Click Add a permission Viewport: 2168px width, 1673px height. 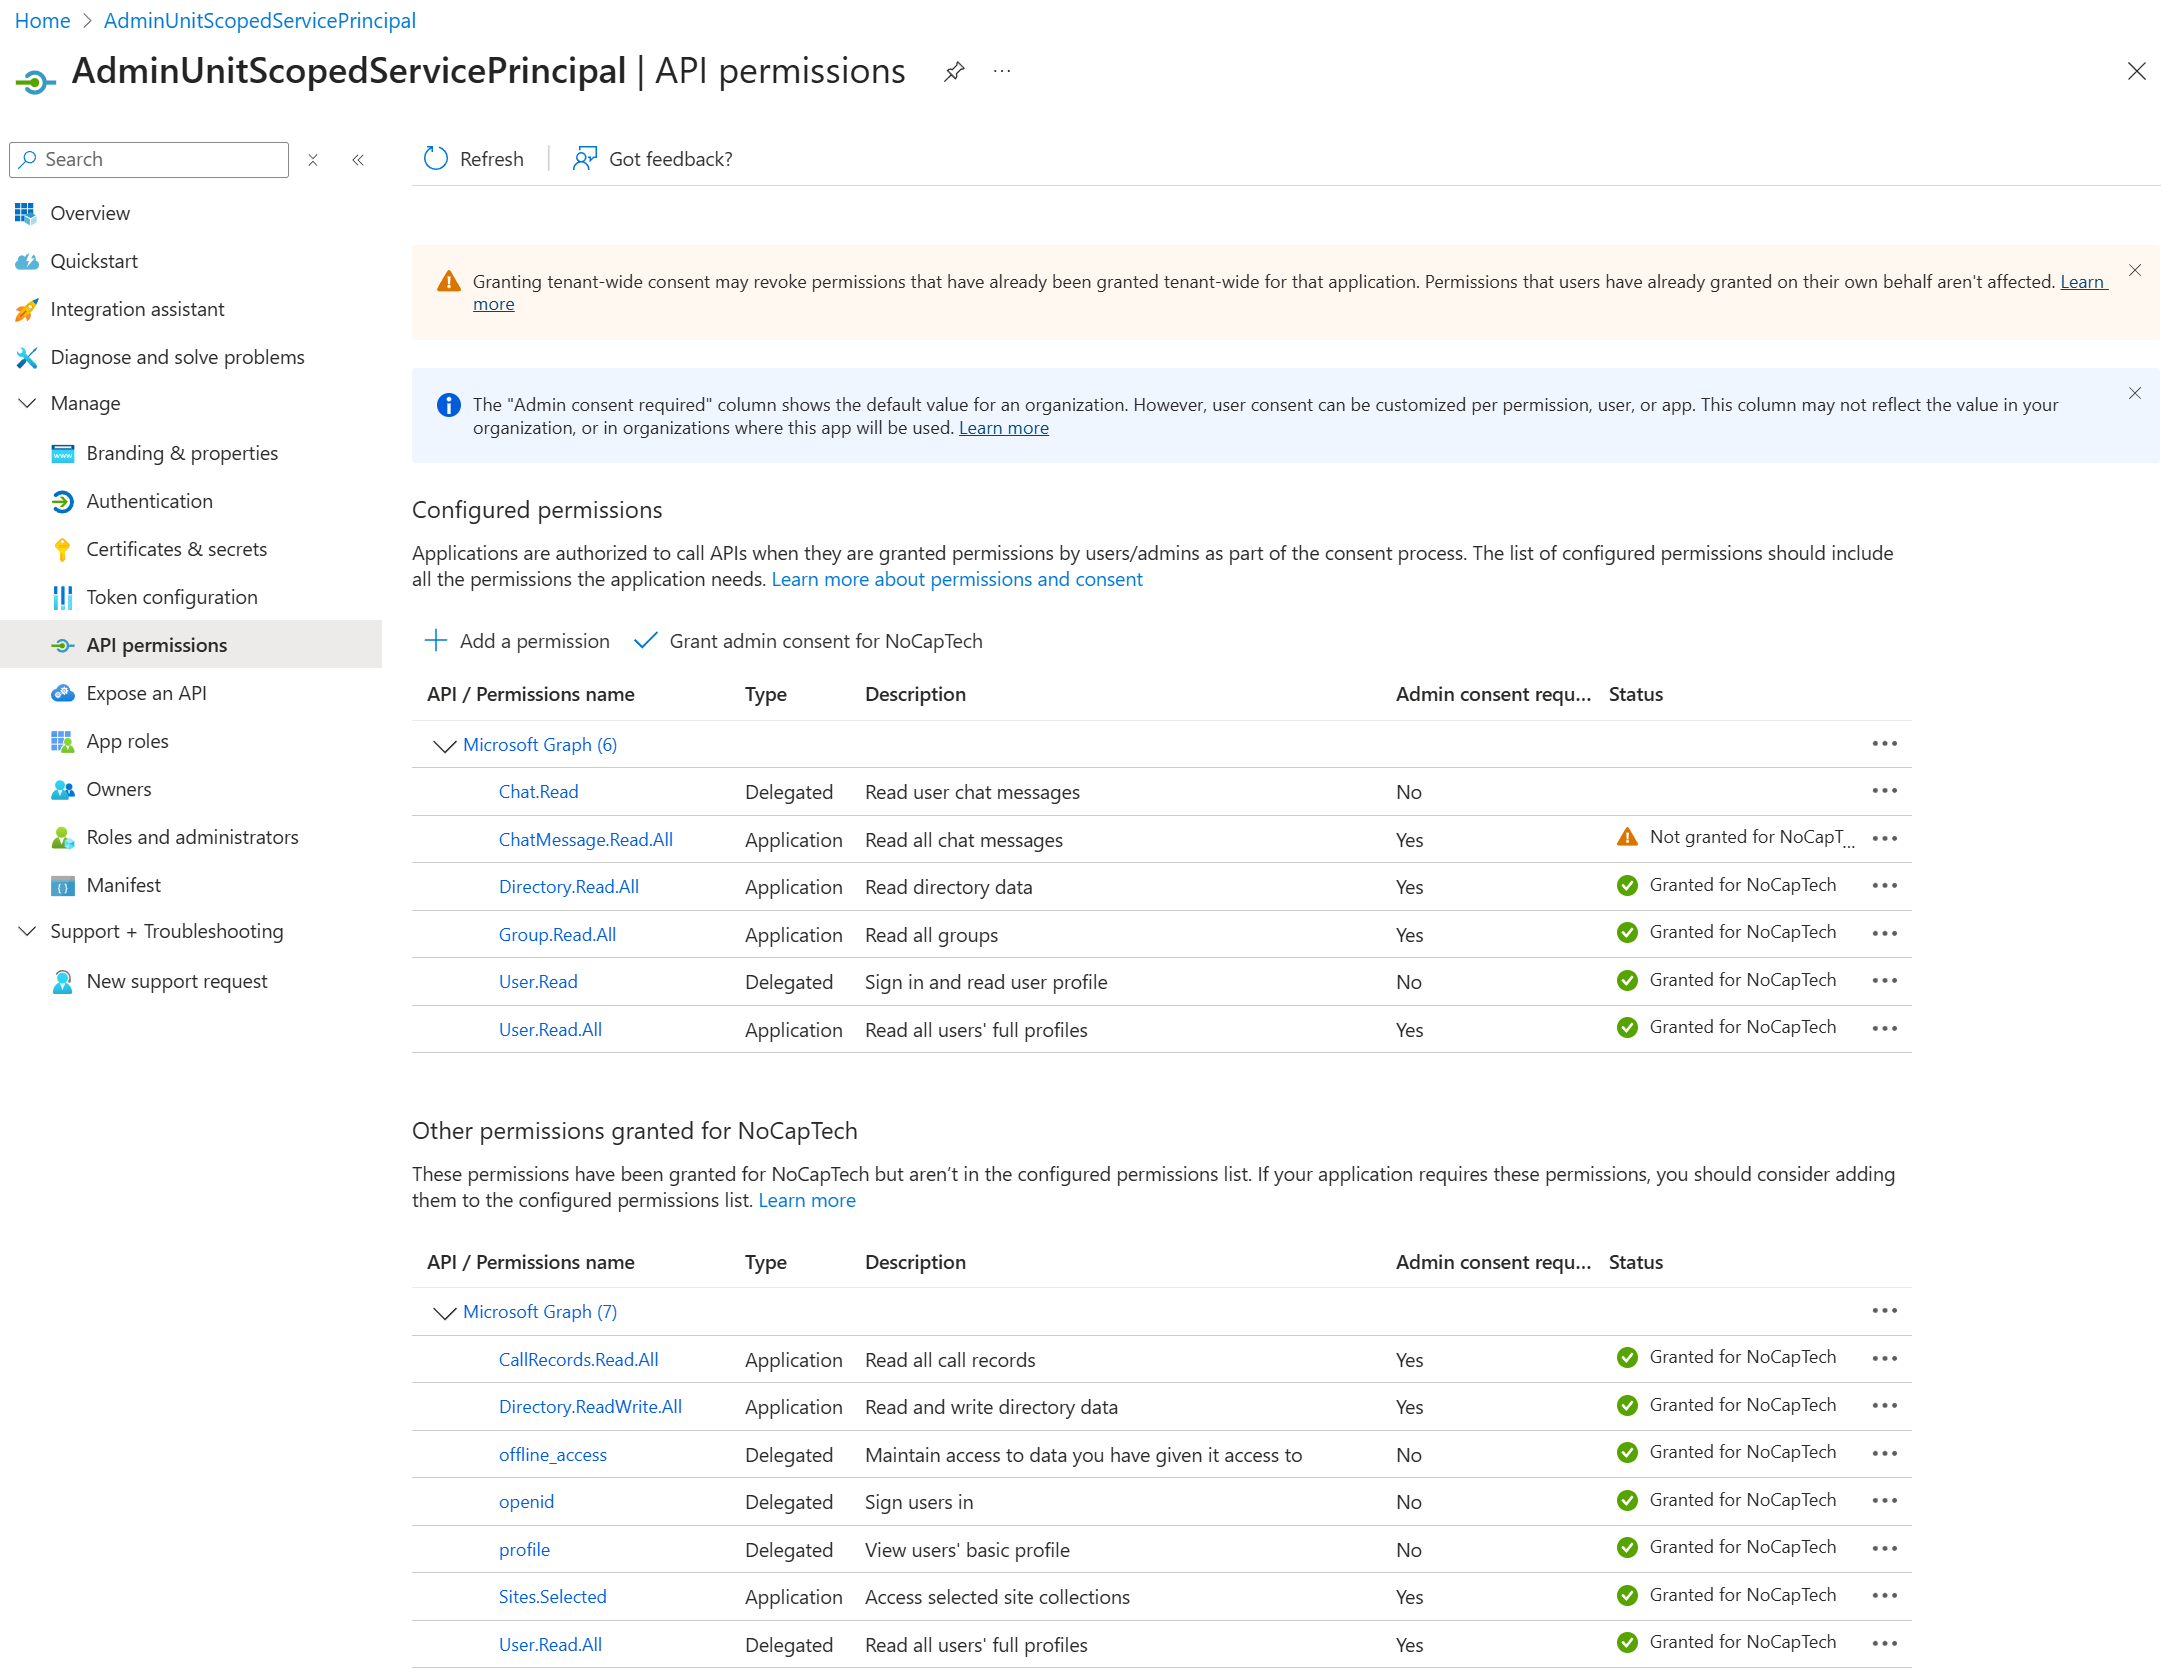point(517,641)
